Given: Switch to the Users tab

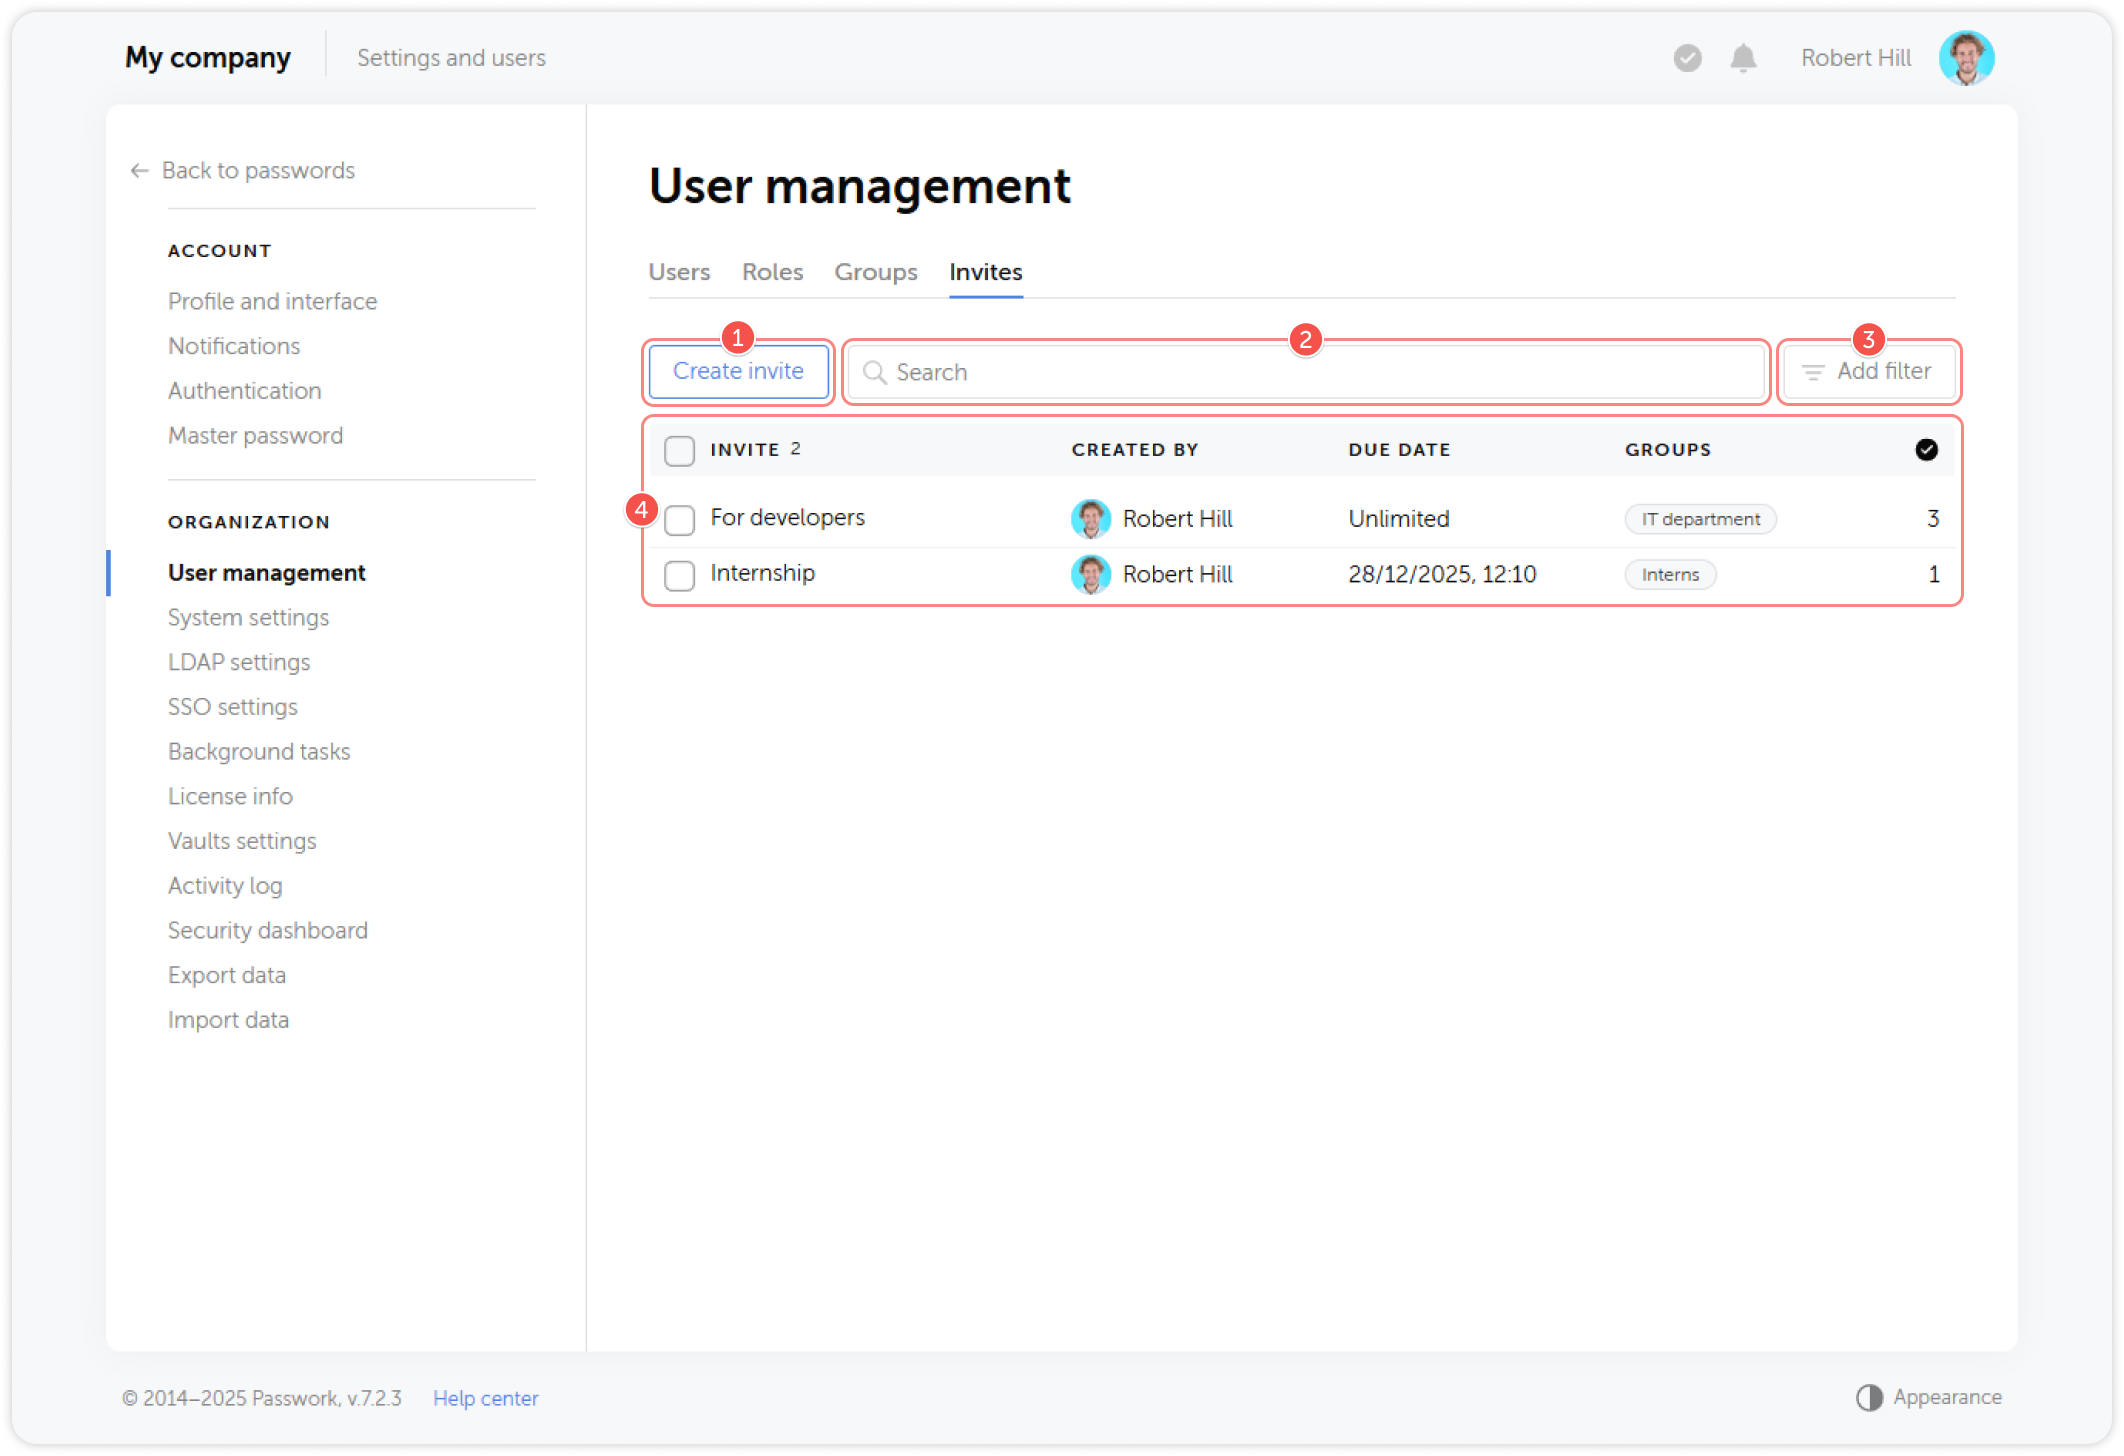Looking at the screenshot, I should (x=679, y=272).
